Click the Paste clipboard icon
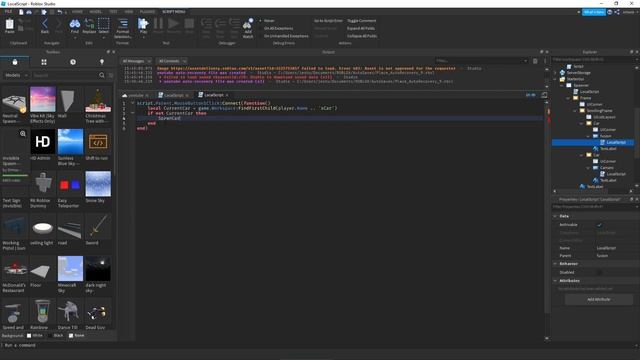Viewport: 640px width, 360px height. click(9, 25)
